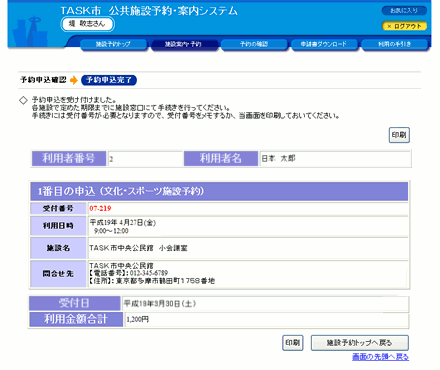Viewport: 440px width, 370px height.
Task: Click the upper 印刷 print button
Action: point(399,135)
